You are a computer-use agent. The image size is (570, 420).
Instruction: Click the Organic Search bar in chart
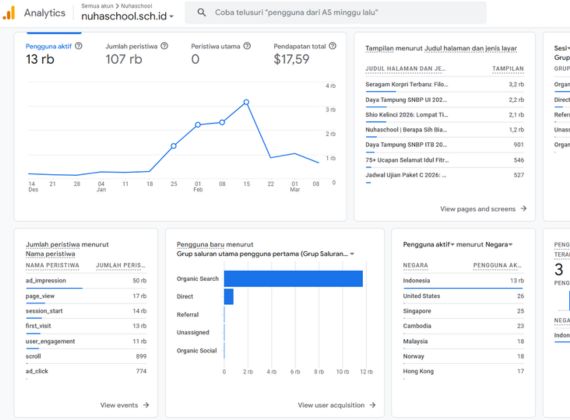[x=293, y=279]
